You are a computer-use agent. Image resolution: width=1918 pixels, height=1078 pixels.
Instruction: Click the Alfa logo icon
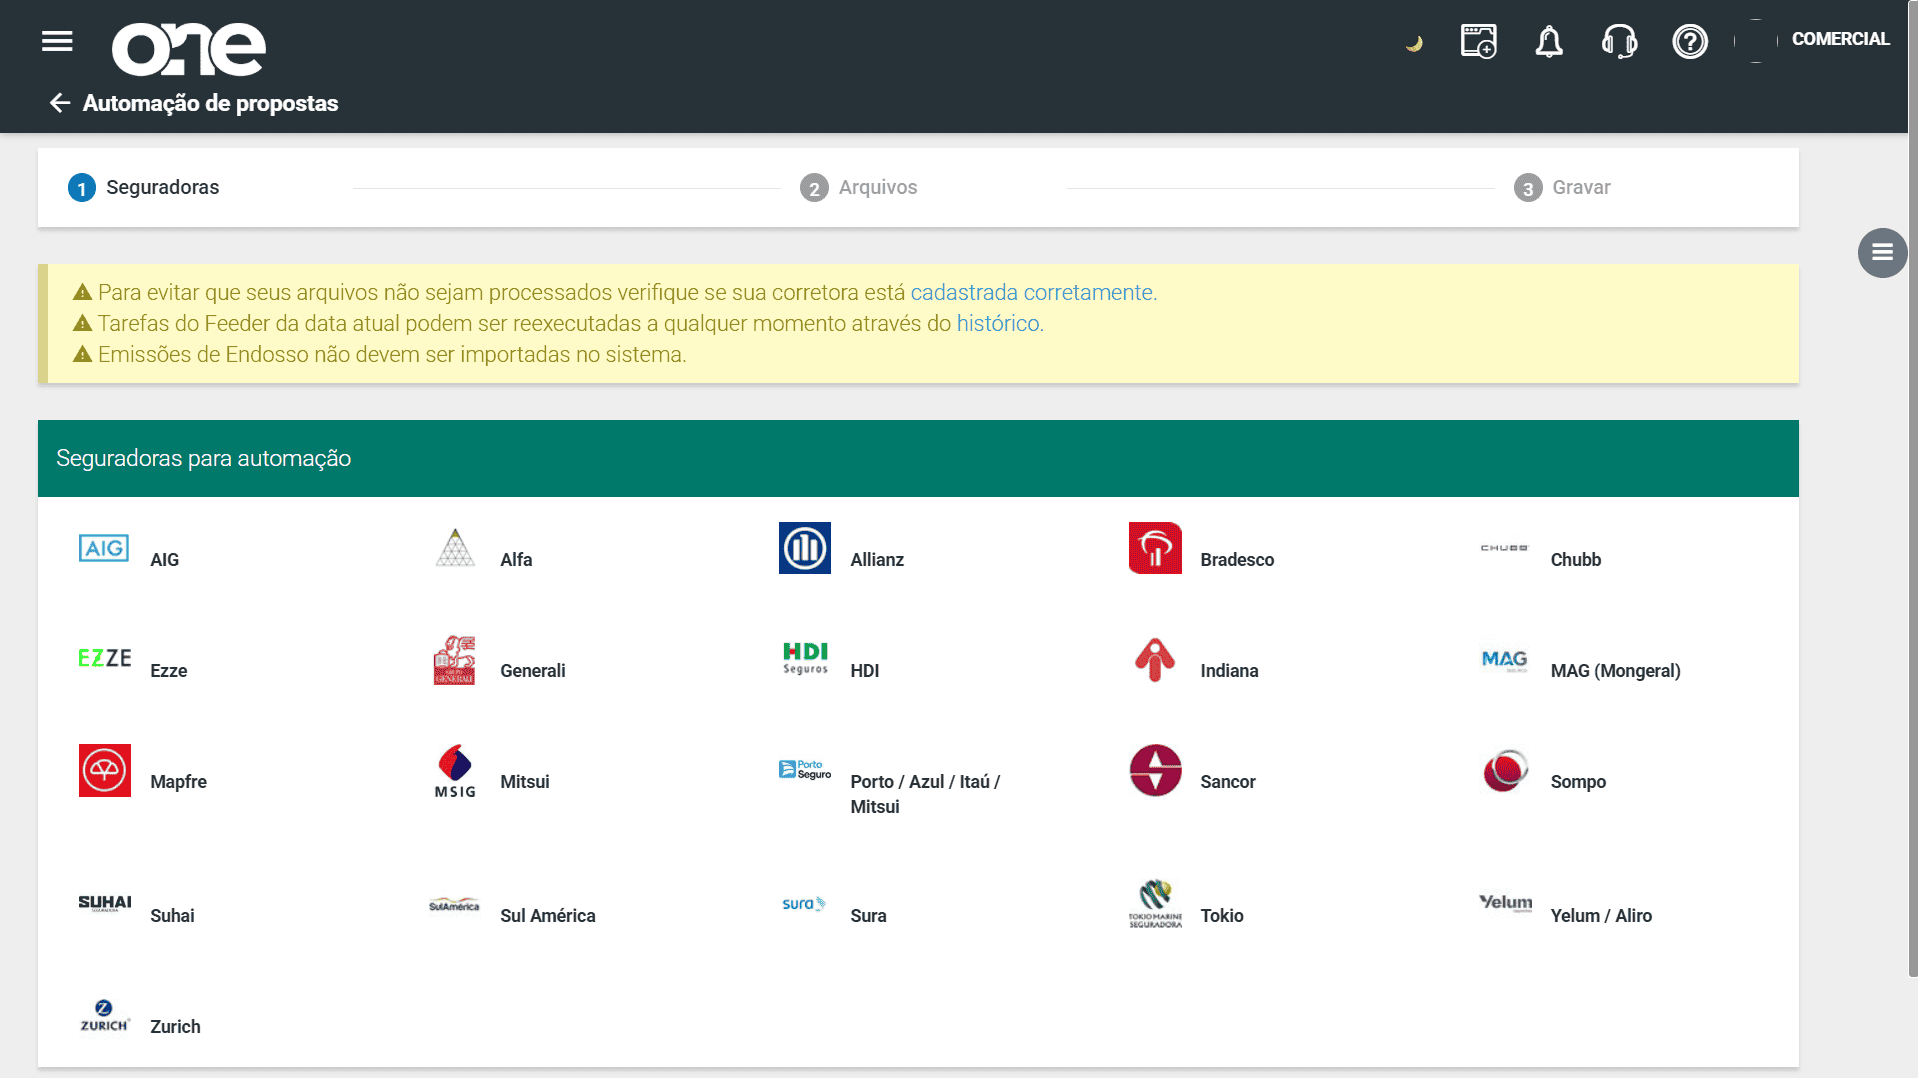(455, 548)
